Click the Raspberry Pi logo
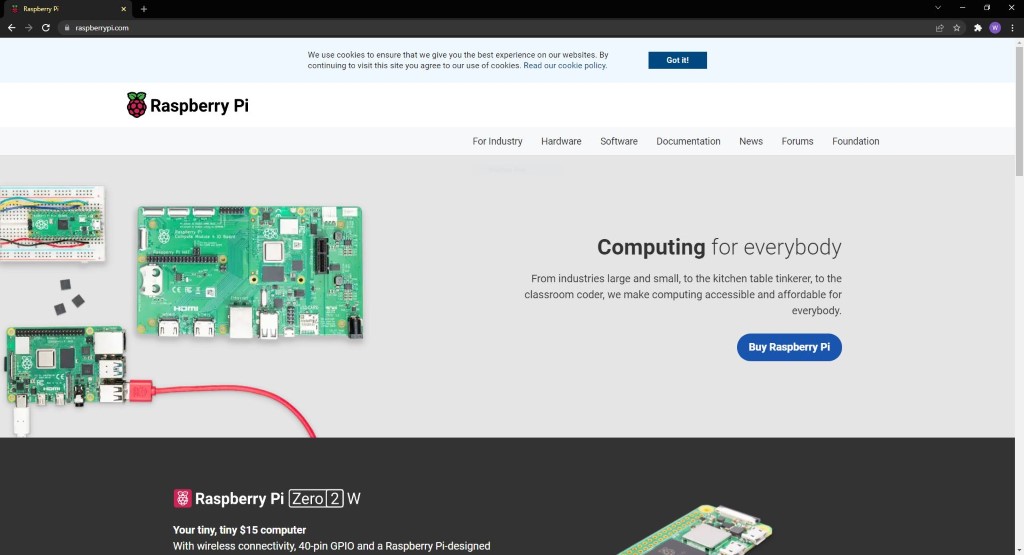Image resolution: width=1024 pixels, height=555 pixels. pyautogui.click(x=187, y=105)
